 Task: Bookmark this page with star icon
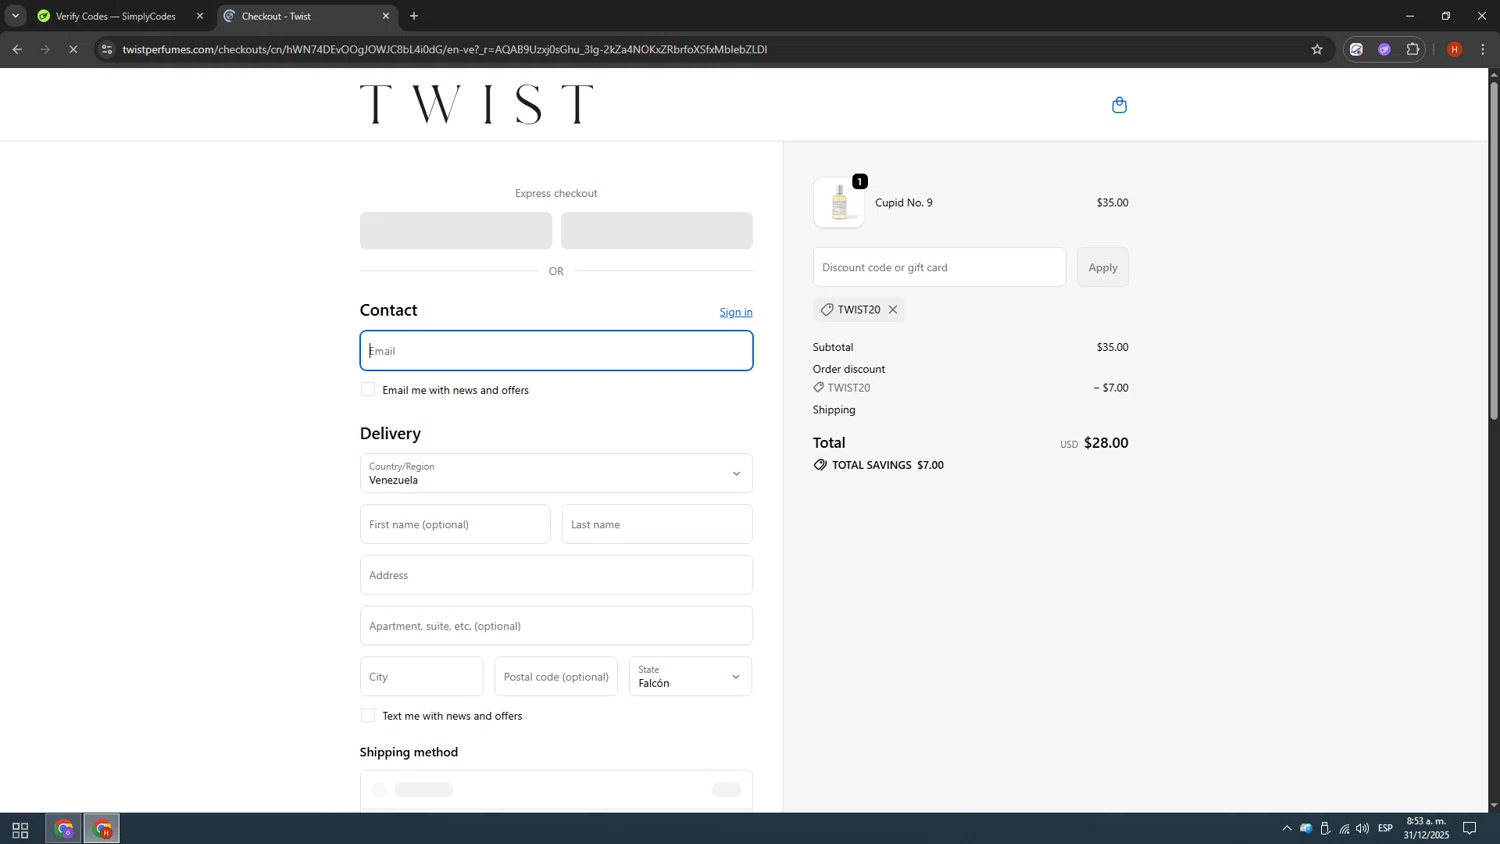click(x=1317, y=49)
